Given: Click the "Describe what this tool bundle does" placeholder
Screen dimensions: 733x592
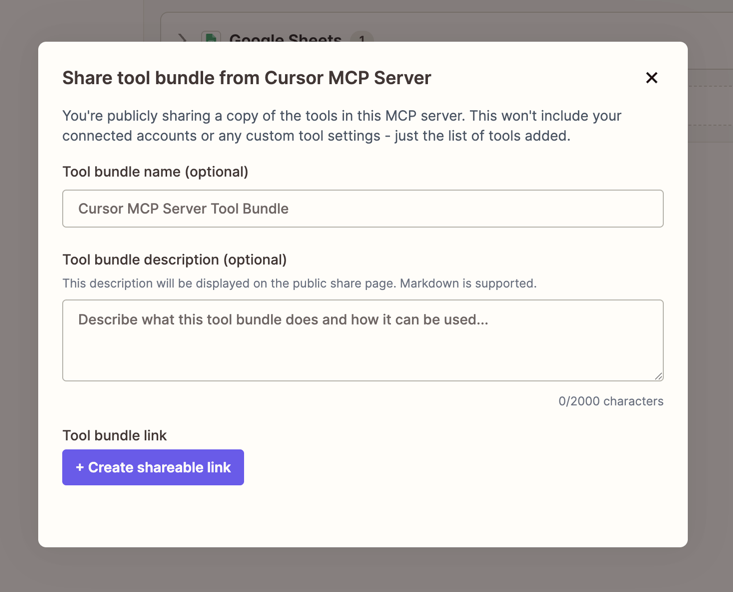Looking at the screenshot, I should 283,321.
